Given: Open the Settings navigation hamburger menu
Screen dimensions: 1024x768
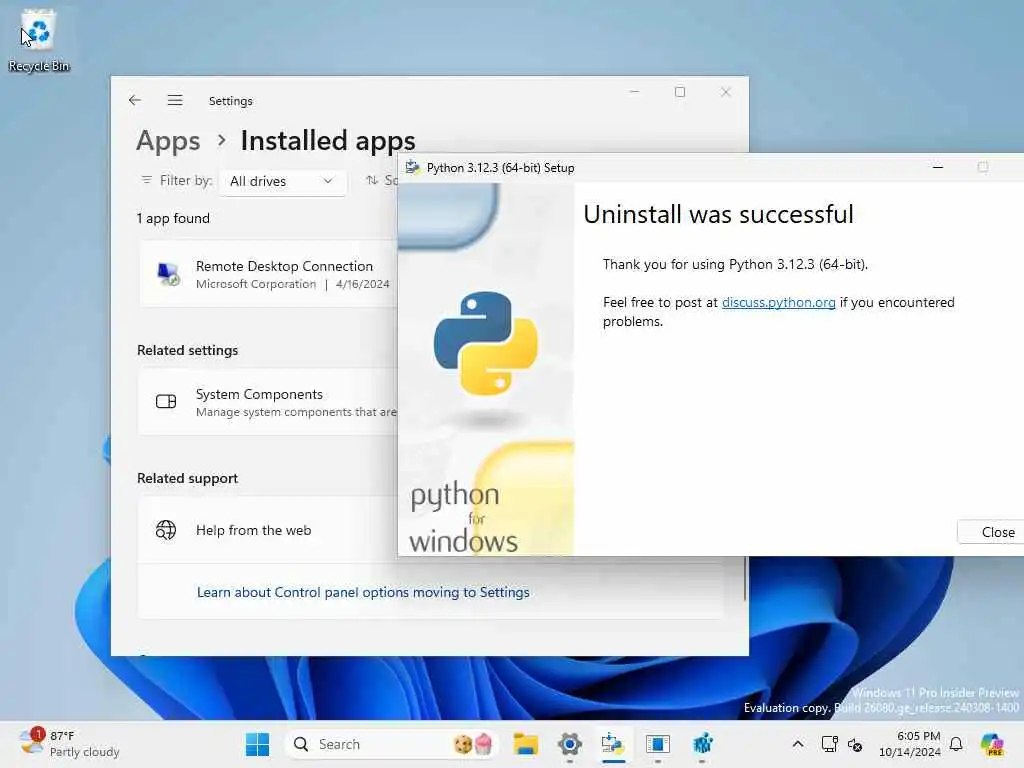Looking at the screenshot, I should point(174,100).
